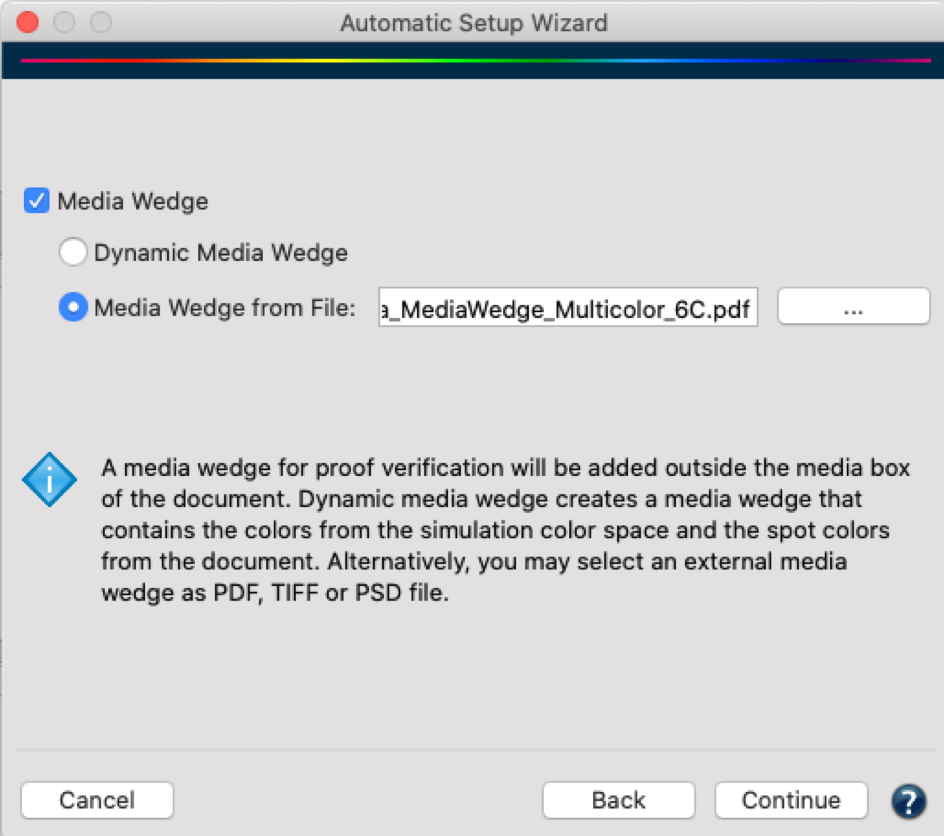
Task: Click the rainbow color spectrum bar
Action: tap(476, 60)
